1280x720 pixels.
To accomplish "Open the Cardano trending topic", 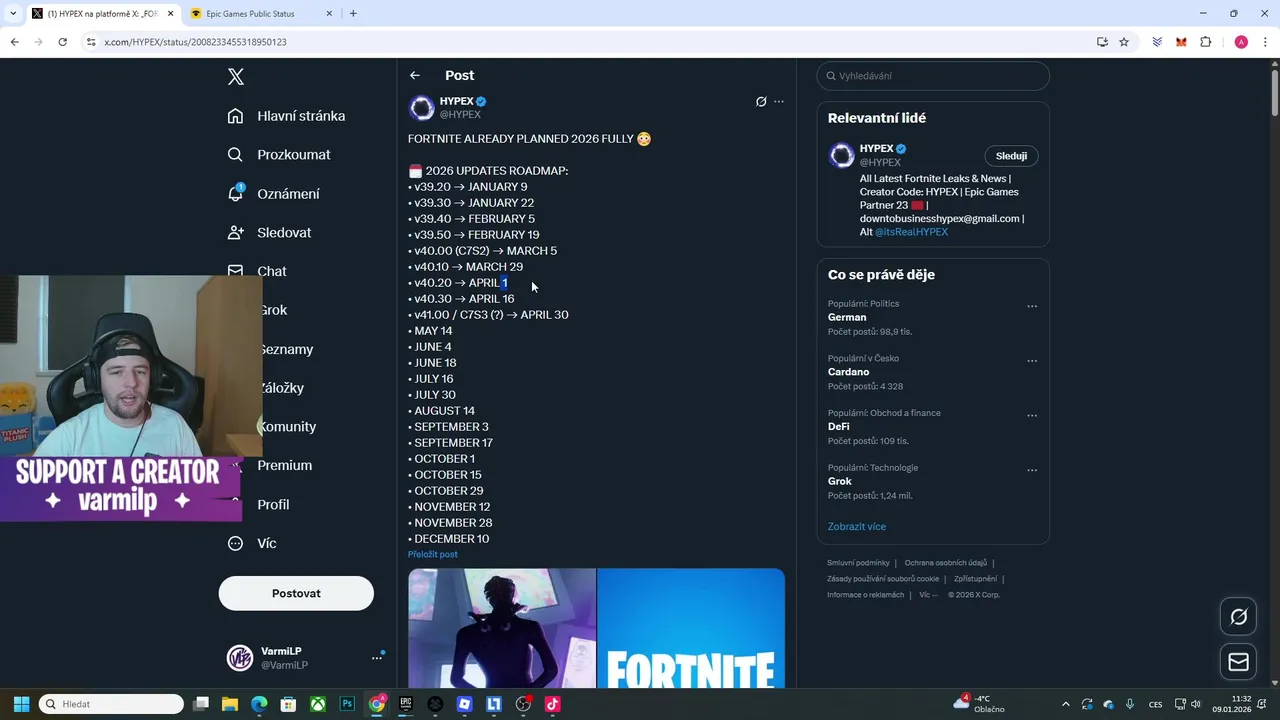I will tap(848, 372).
